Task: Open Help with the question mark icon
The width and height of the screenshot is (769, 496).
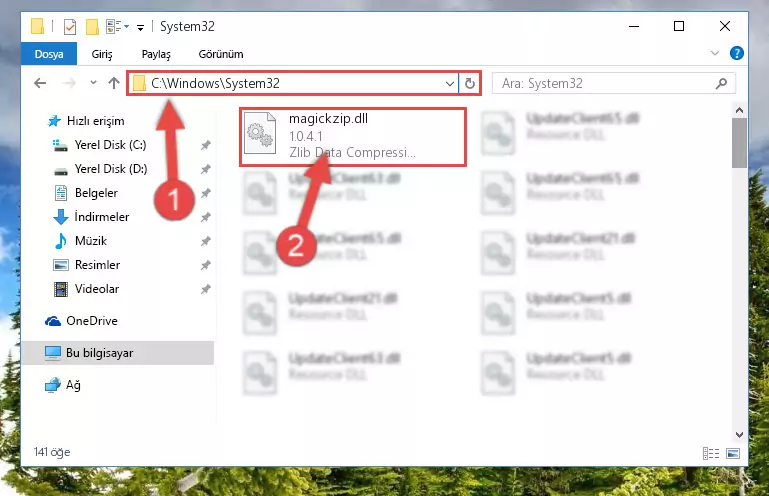Action: [737, 53]
